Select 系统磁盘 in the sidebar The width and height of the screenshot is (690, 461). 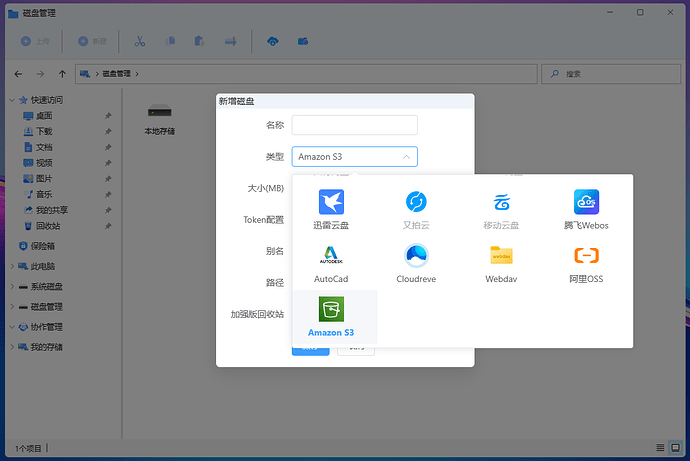point(47,286)
